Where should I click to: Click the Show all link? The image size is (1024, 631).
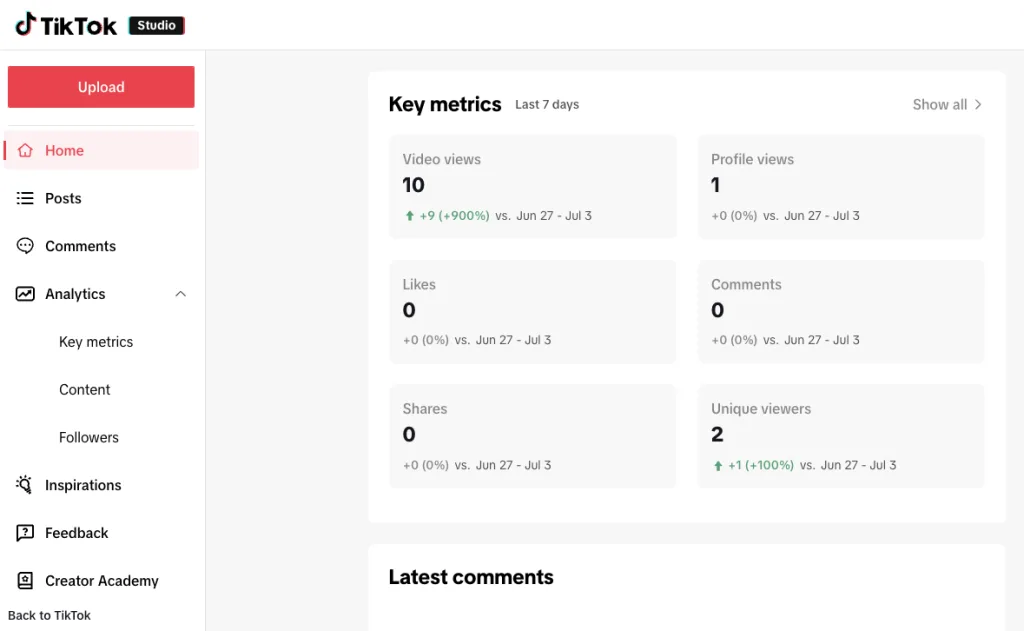click(946, 105)
